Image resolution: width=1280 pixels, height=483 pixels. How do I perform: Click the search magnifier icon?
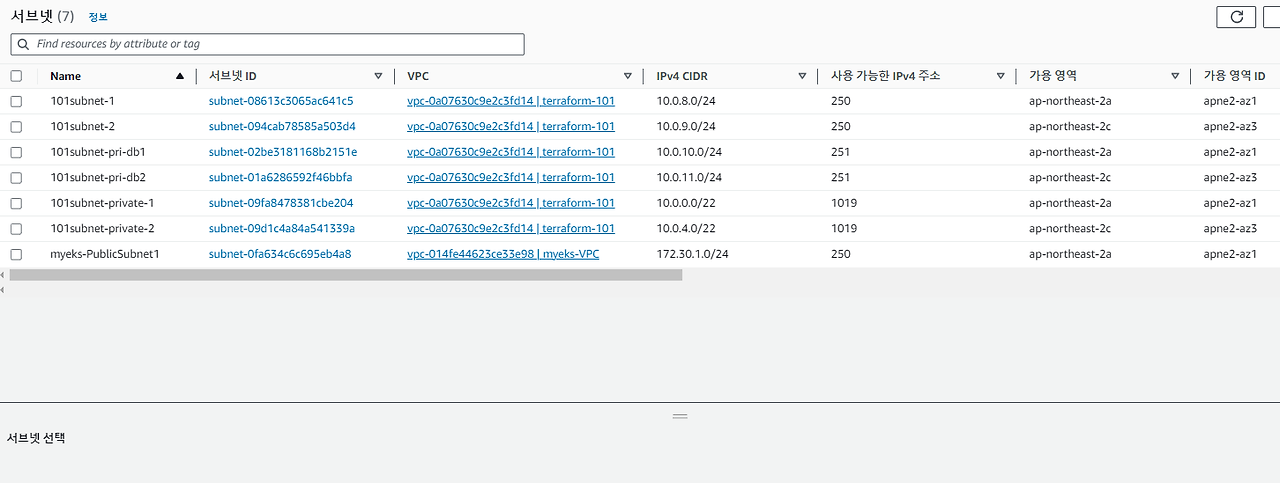tap(23, 44)
